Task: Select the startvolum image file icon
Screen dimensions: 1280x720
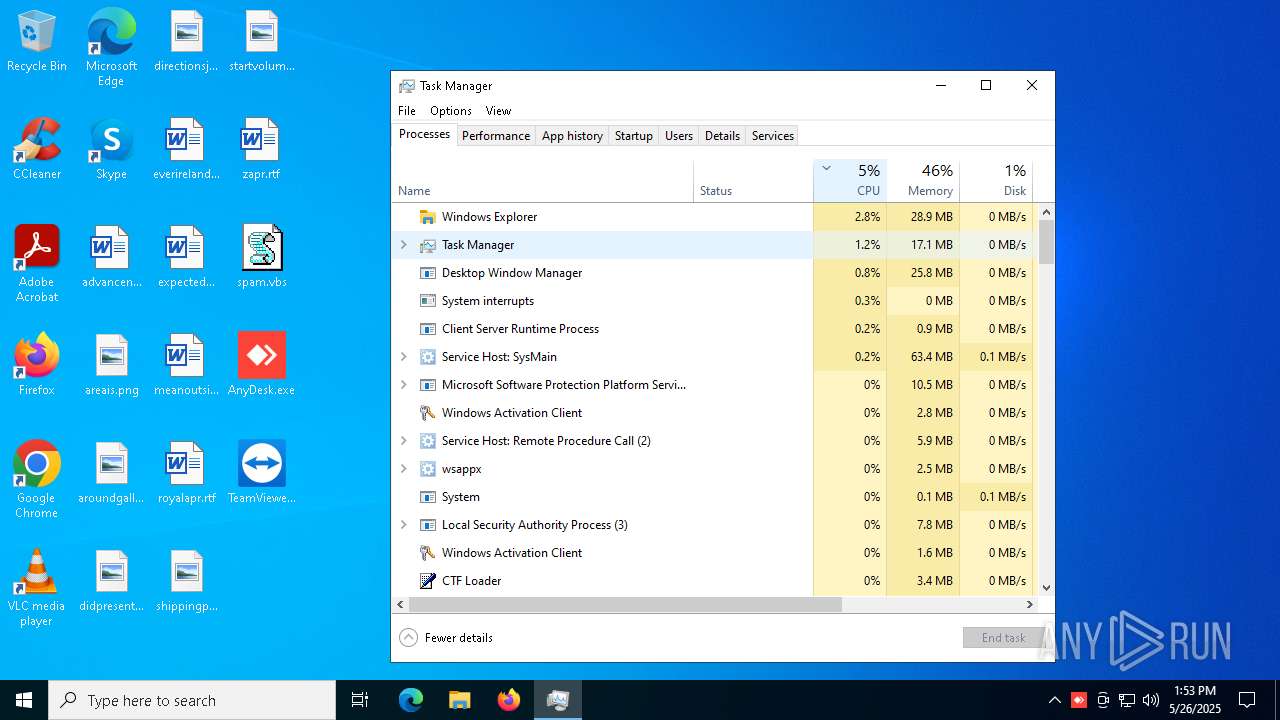Action: 262,42
